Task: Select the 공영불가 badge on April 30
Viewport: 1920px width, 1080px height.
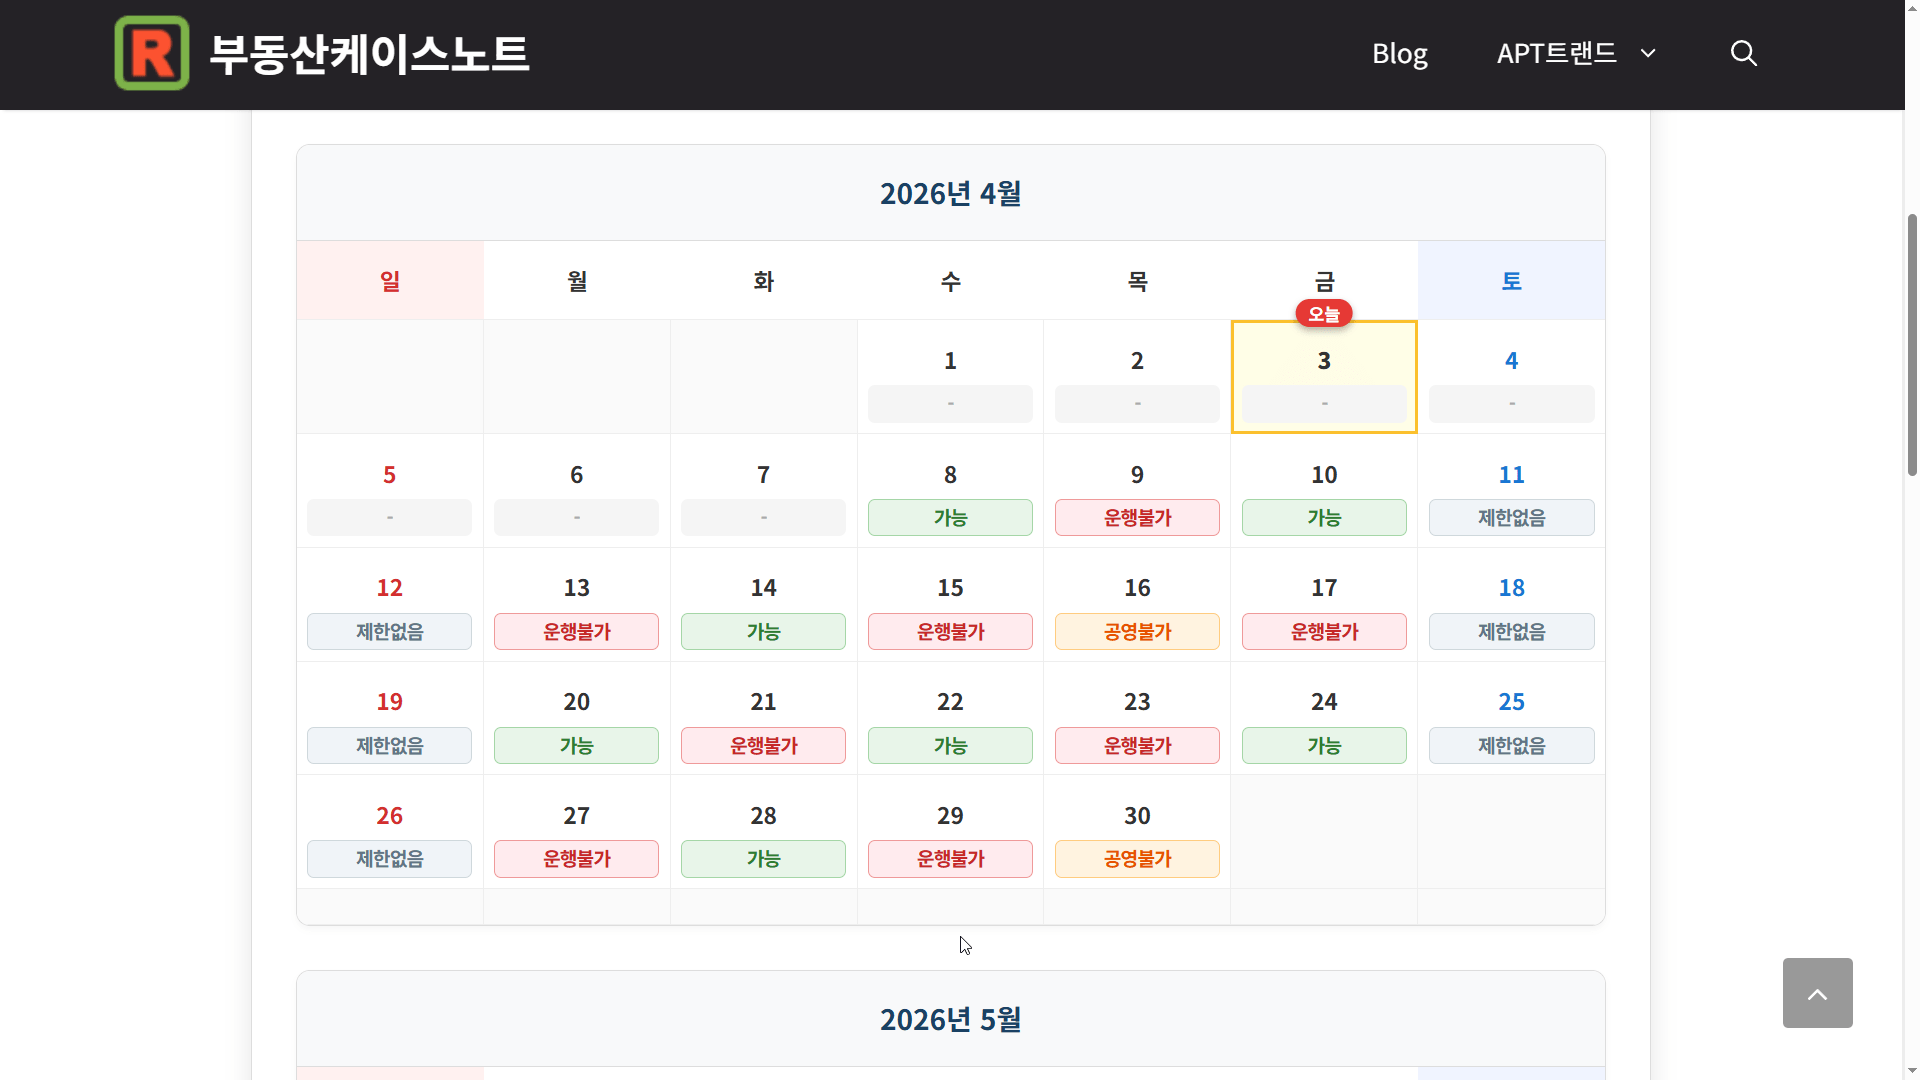Action: (1137, 859)
